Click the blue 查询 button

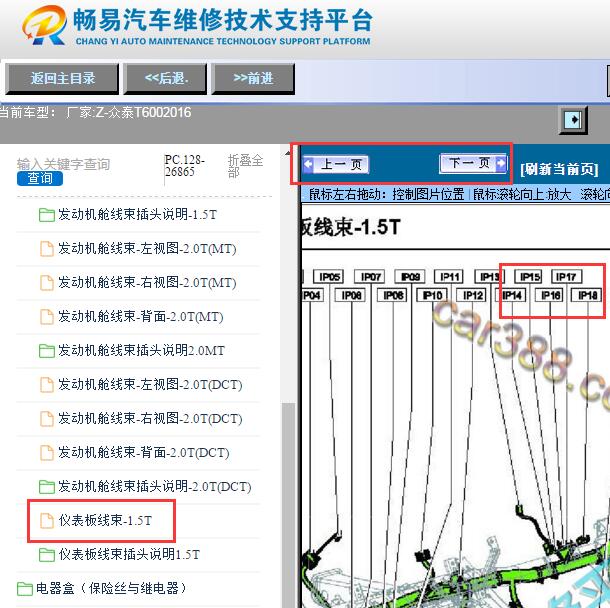tap(40, 179)
